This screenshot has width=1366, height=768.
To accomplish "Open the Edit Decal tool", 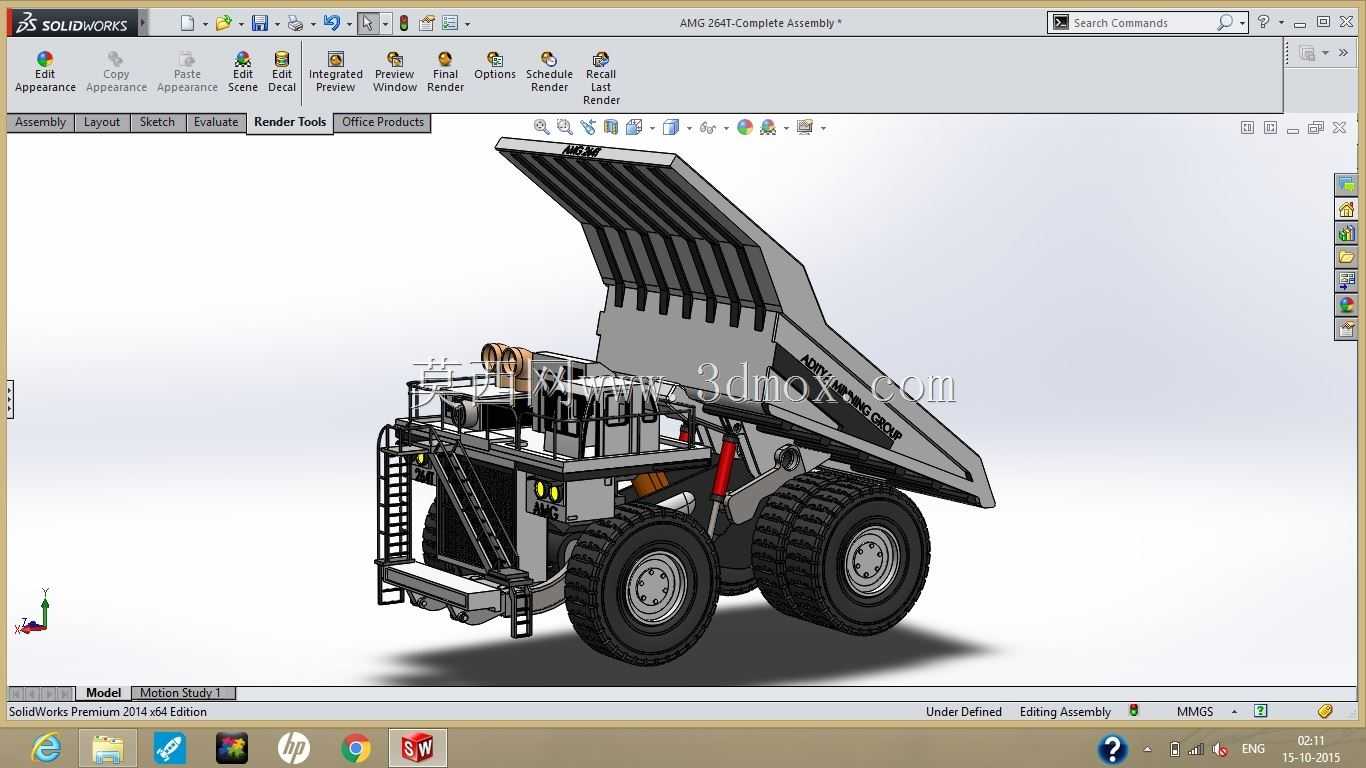I will (282, 72).
